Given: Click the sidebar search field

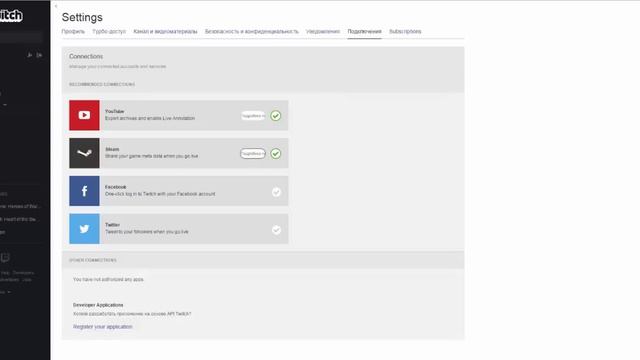Looking at the screenshot, I should tap(21, 37).
